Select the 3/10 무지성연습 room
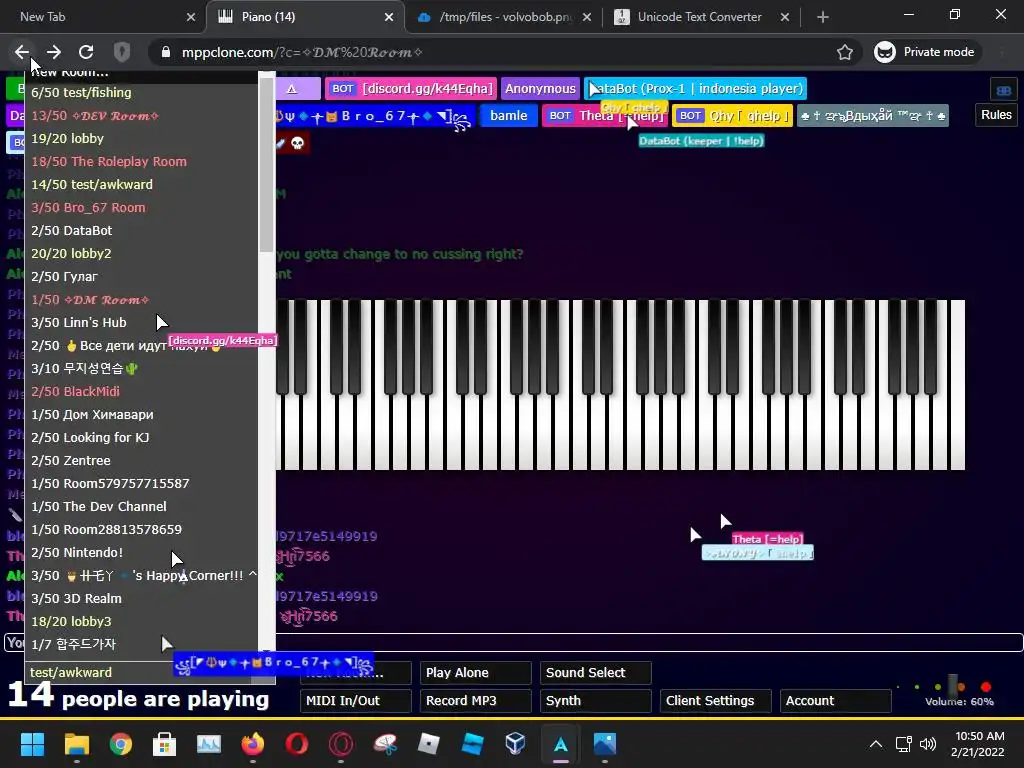 point(142,368)
